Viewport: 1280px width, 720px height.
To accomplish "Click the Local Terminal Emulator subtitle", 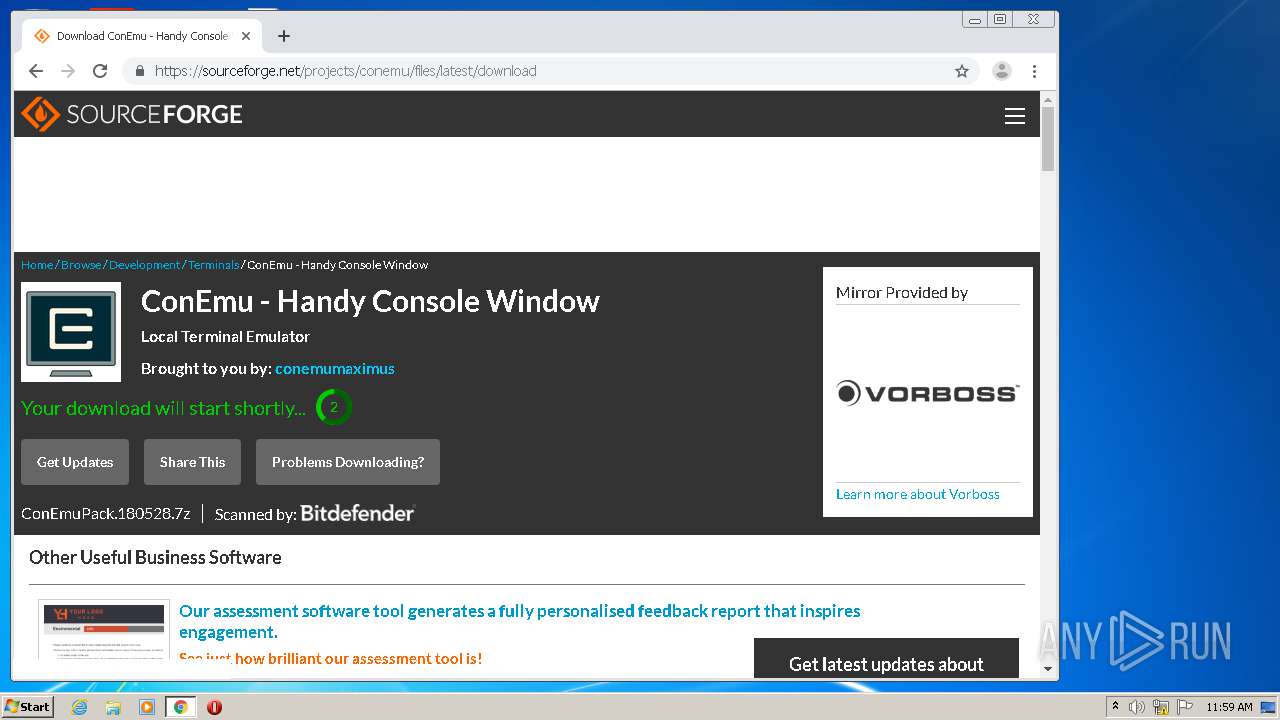I will (225, 337).
